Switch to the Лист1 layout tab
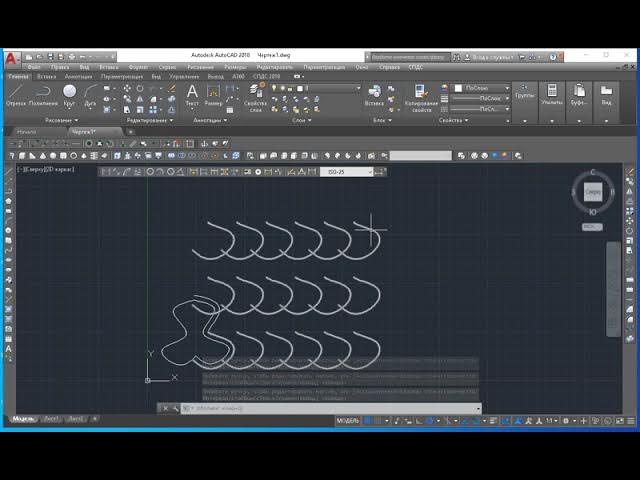Image resolution: width=640 pixels, height=480 pixels. [x=51, y=419]
